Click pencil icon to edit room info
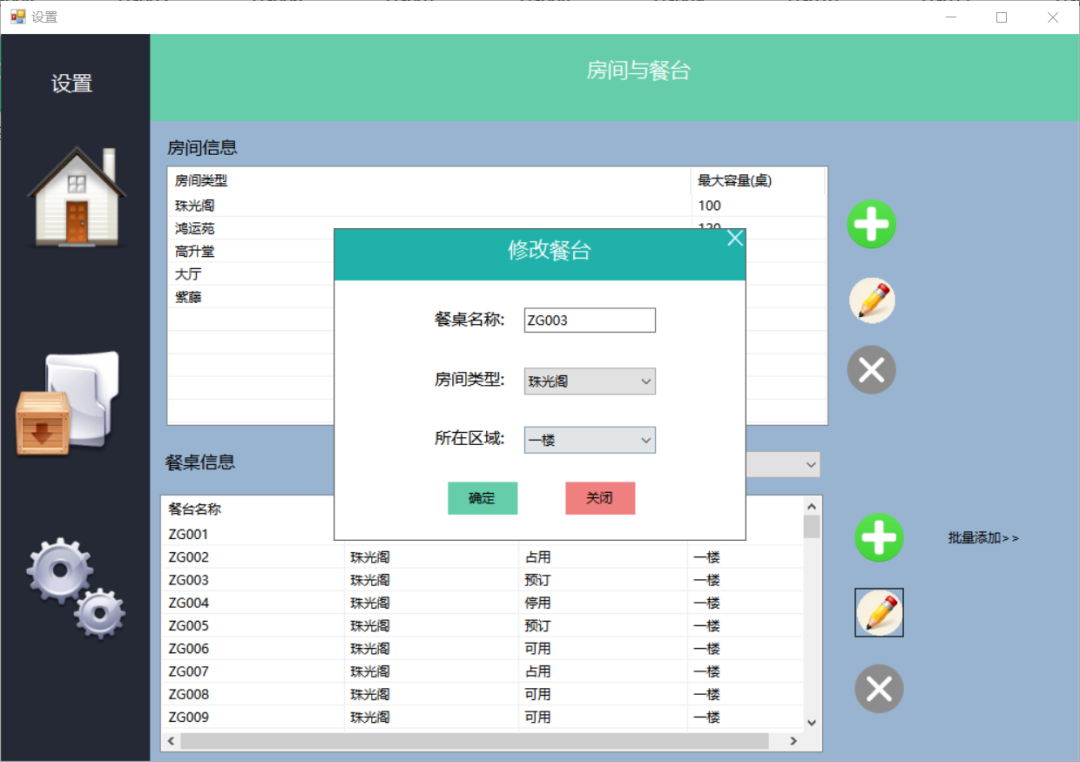The height and width of the screenshot is (762, 1080). click(x=871, y=300)
